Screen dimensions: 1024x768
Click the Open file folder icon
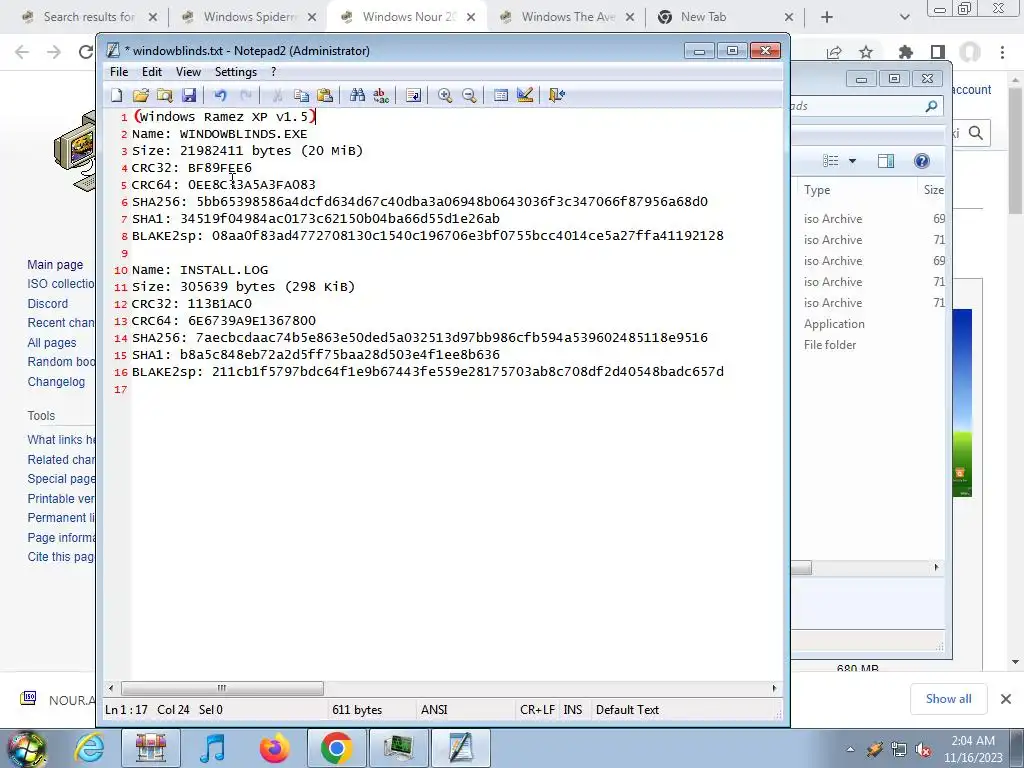[140, 95]
